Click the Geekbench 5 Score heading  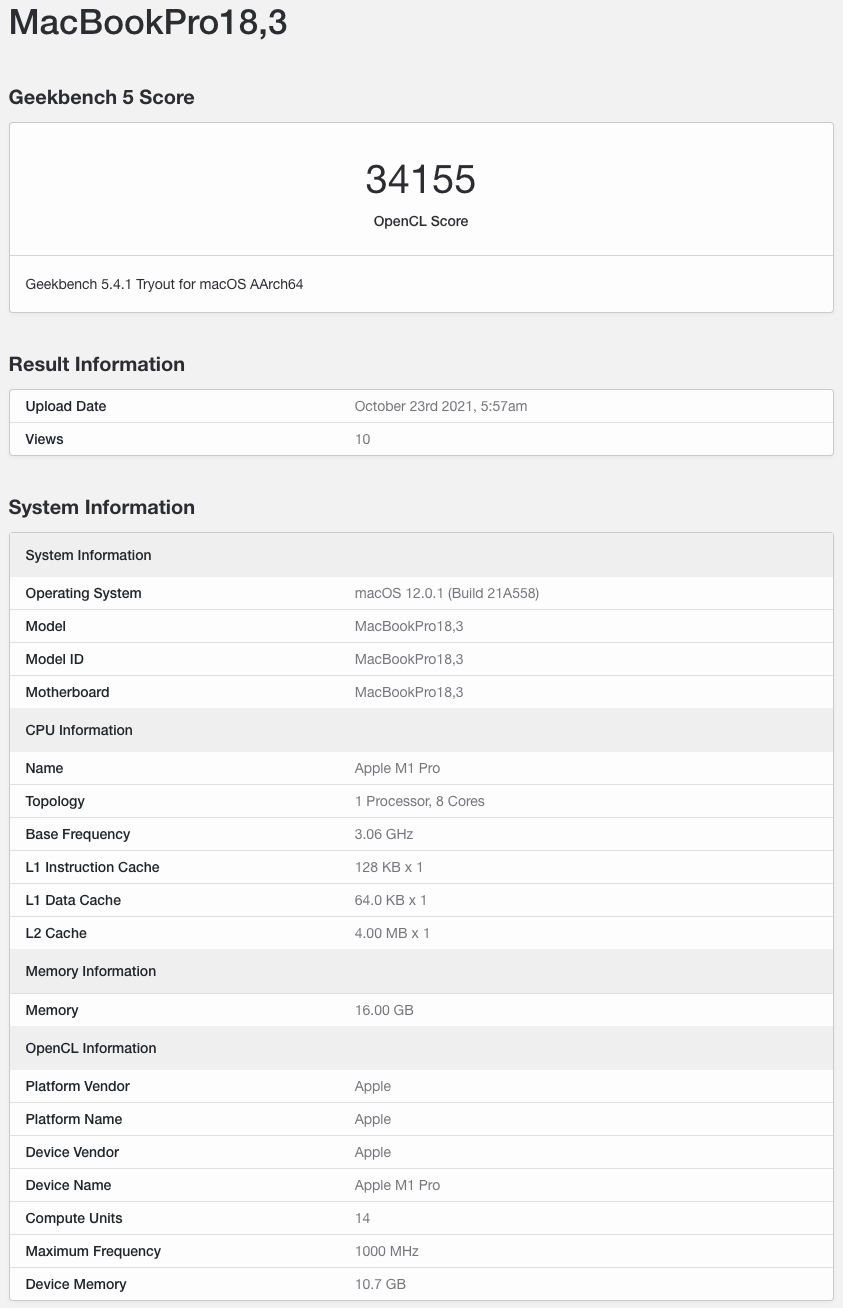tap(101, 97)
